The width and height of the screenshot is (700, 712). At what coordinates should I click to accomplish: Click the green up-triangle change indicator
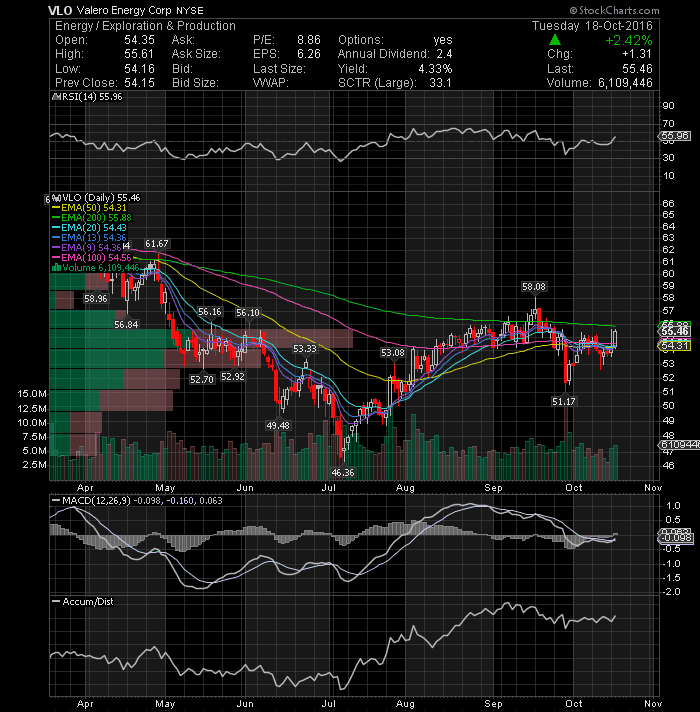click(x=555, y=40)
